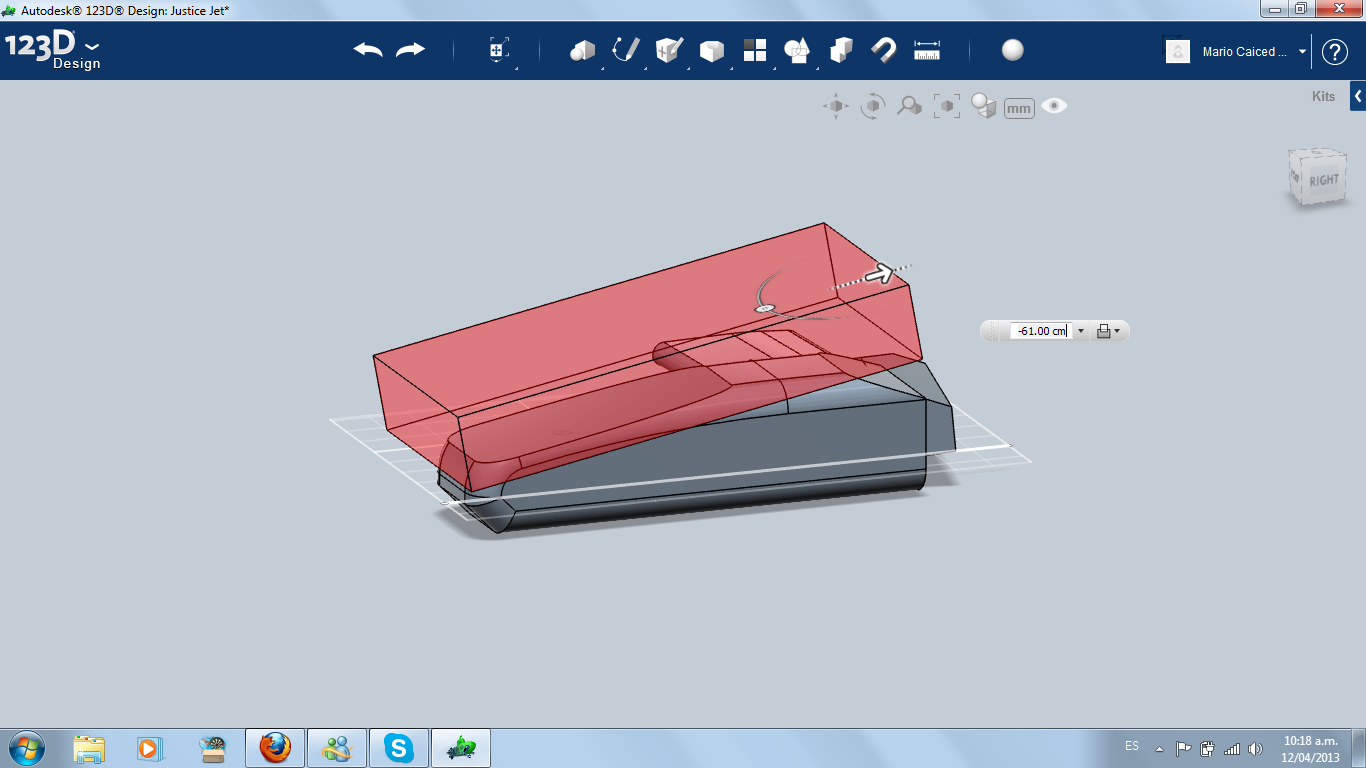Open the Sketch pencil tool
1366x768 pixels.
coord(626,50)
